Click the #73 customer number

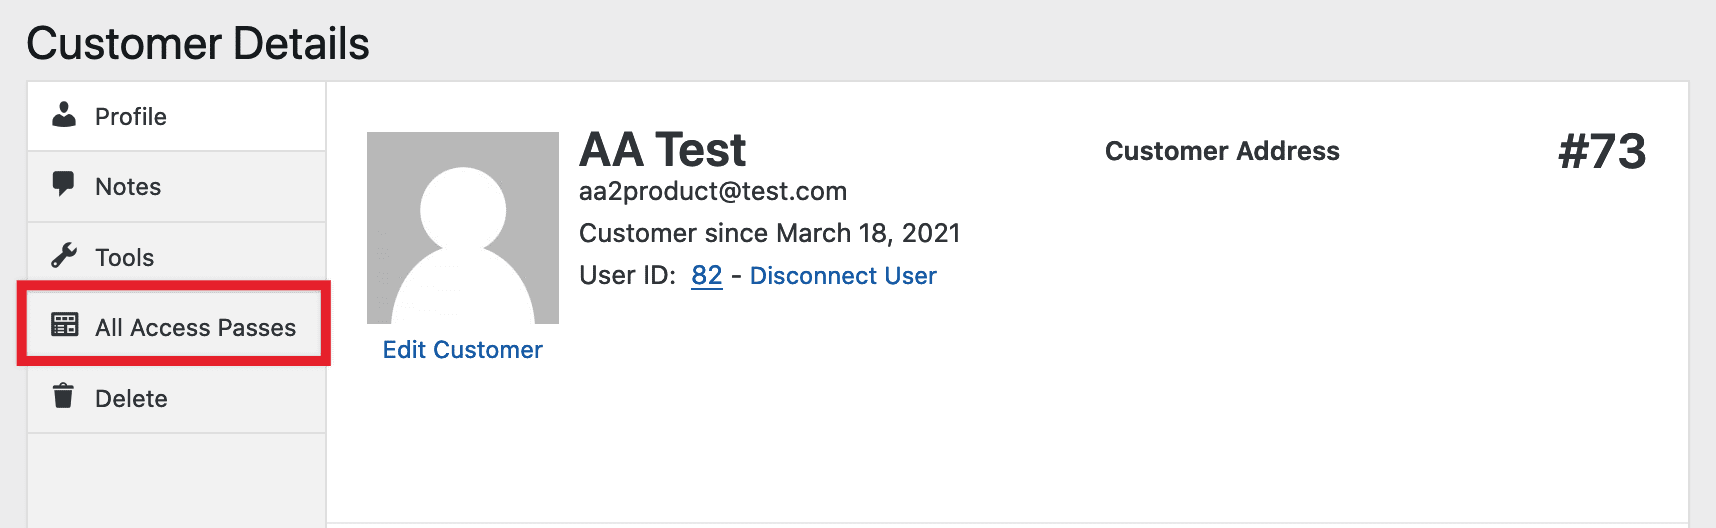click(1602, 152)
